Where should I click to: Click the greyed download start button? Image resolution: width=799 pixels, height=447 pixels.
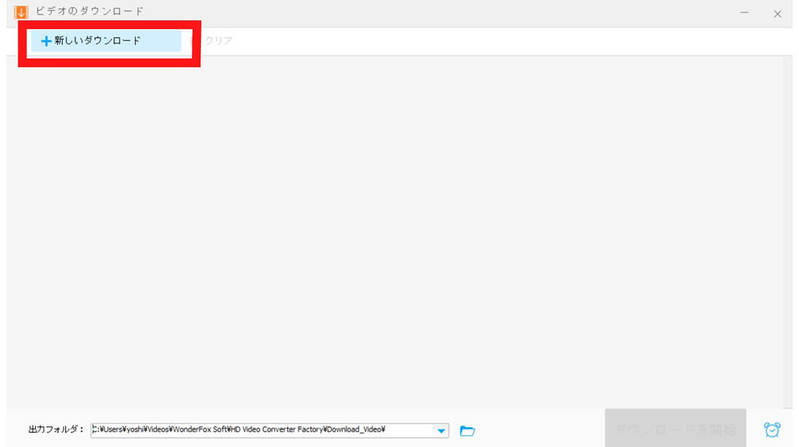675,429
